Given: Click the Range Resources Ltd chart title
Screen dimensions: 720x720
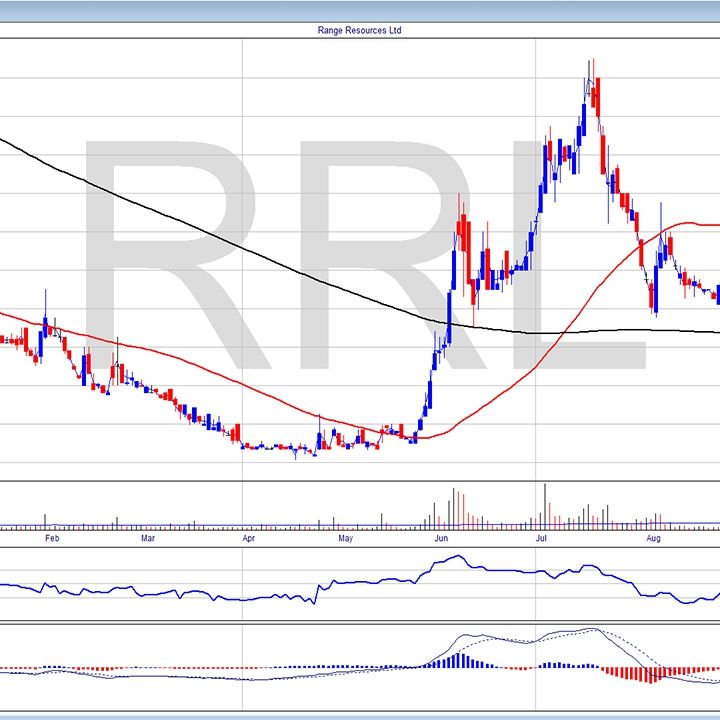Looking at the screenshot, I should [x=360, y=31].
